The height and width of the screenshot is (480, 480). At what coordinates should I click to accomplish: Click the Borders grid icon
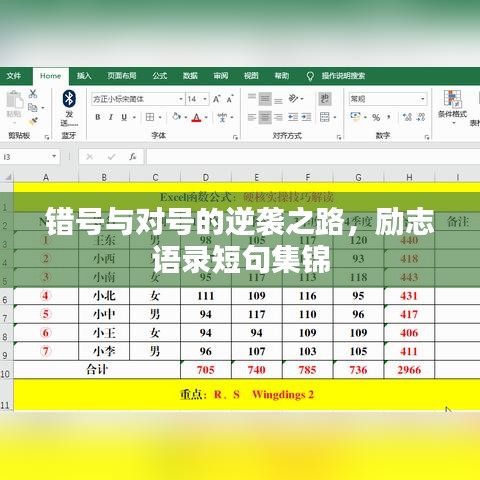tap(150, 117)
